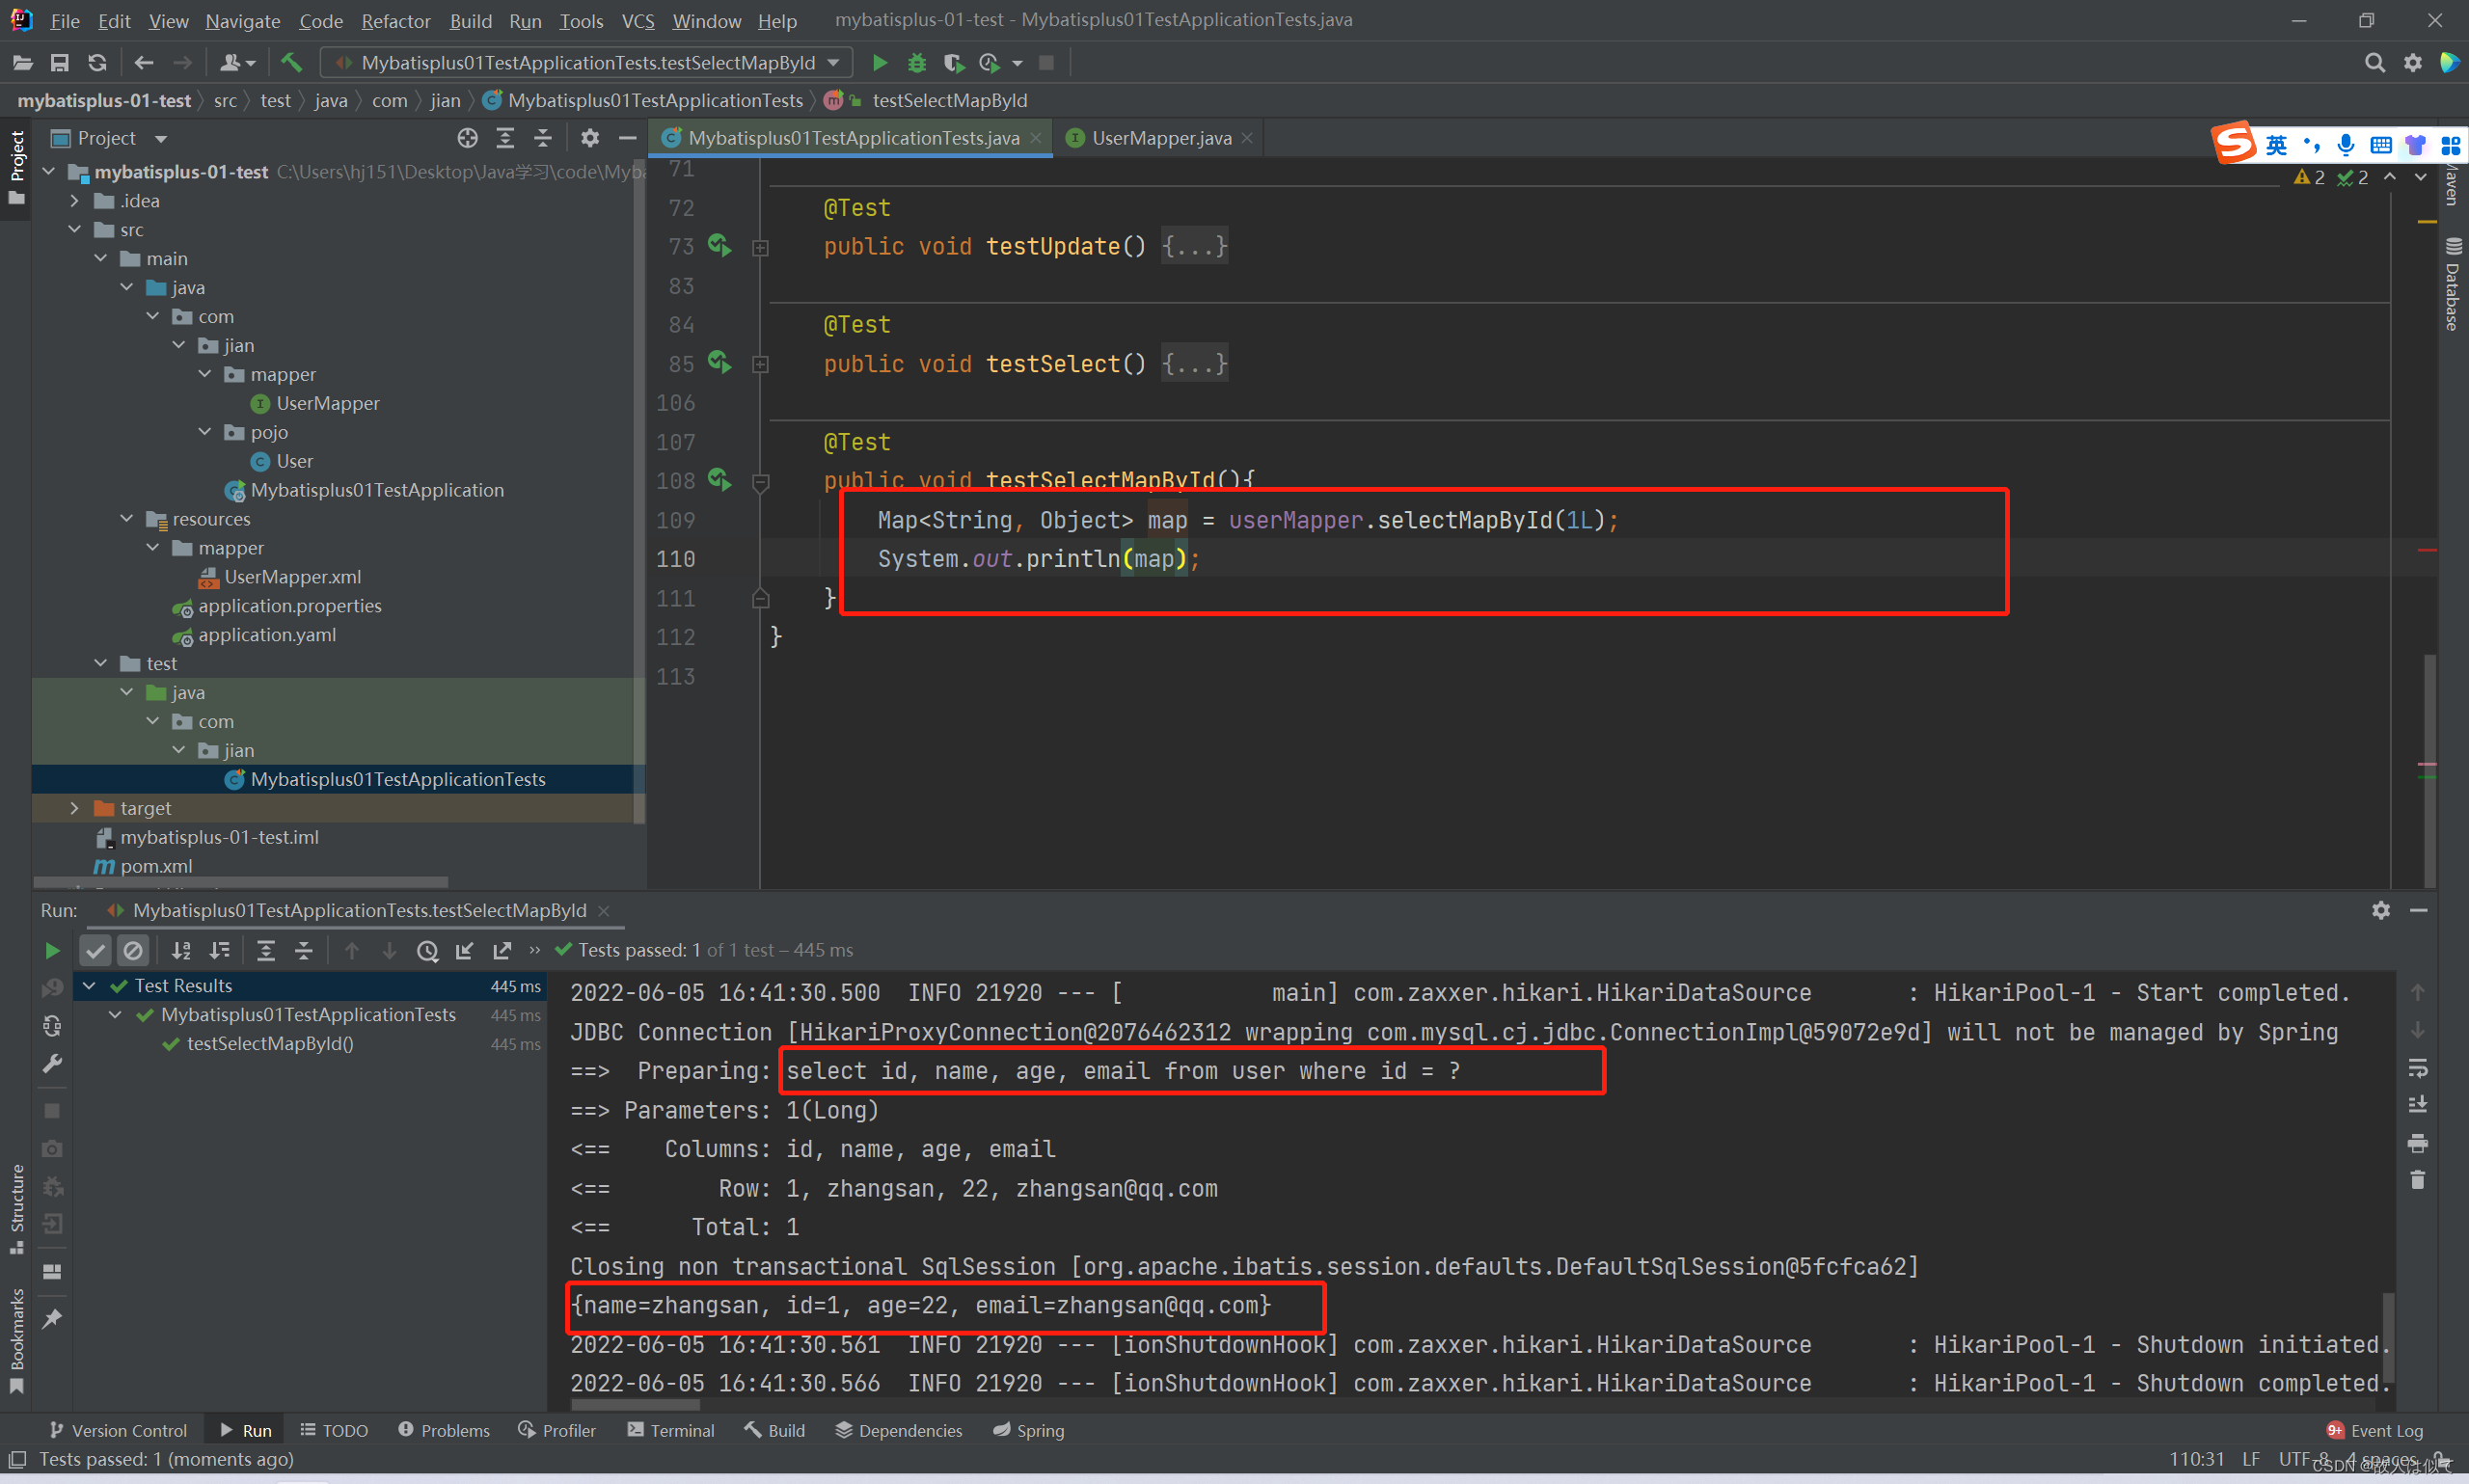Collapse all in Project panel
The width and height of the screenshot is (2469, 1484).
542,138
